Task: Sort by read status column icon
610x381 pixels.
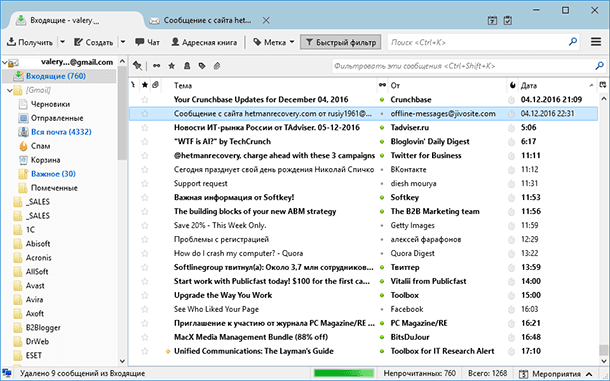Action: (x=382, y=85)
